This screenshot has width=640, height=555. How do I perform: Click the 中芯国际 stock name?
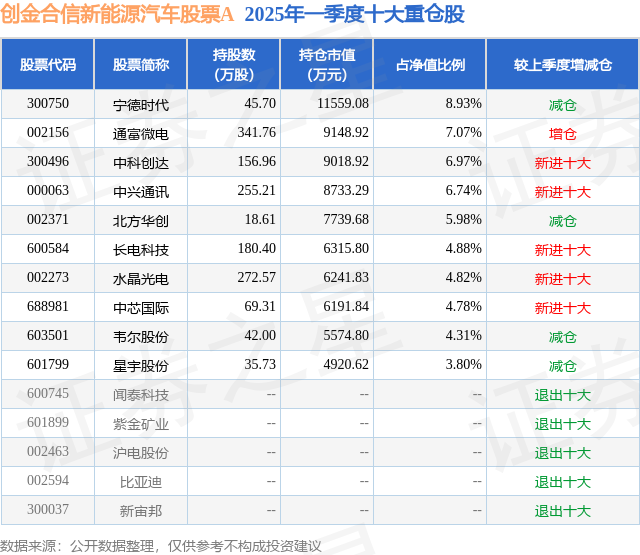pos(141,308)
